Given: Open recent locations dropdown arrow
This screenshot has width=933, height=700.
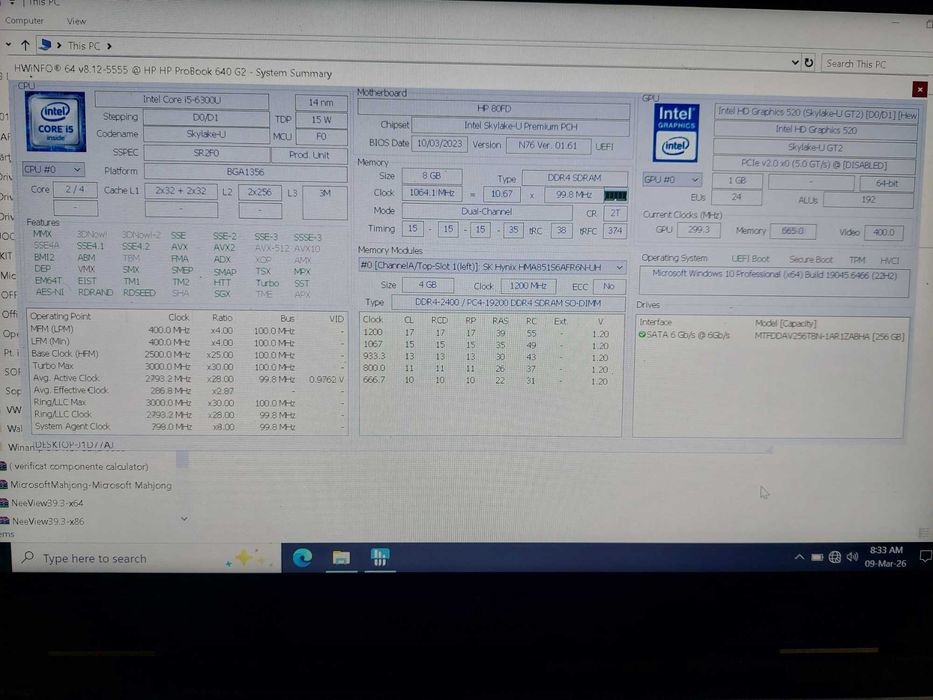Looking at the screenshot, I should [8, 45].
